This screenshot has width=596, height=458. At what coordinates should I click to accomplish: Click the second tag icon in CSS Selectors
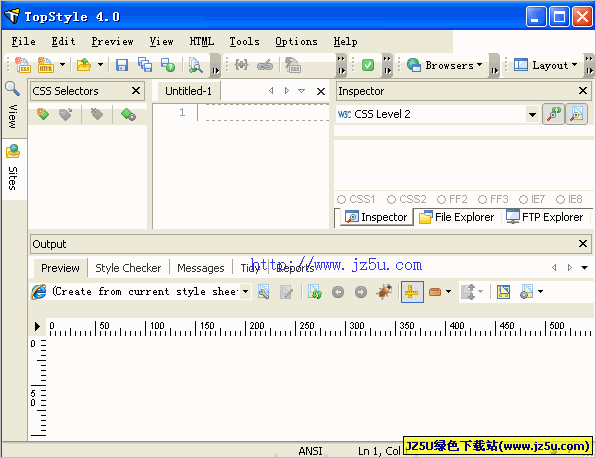pyautogui.click(x=66, y=114)
